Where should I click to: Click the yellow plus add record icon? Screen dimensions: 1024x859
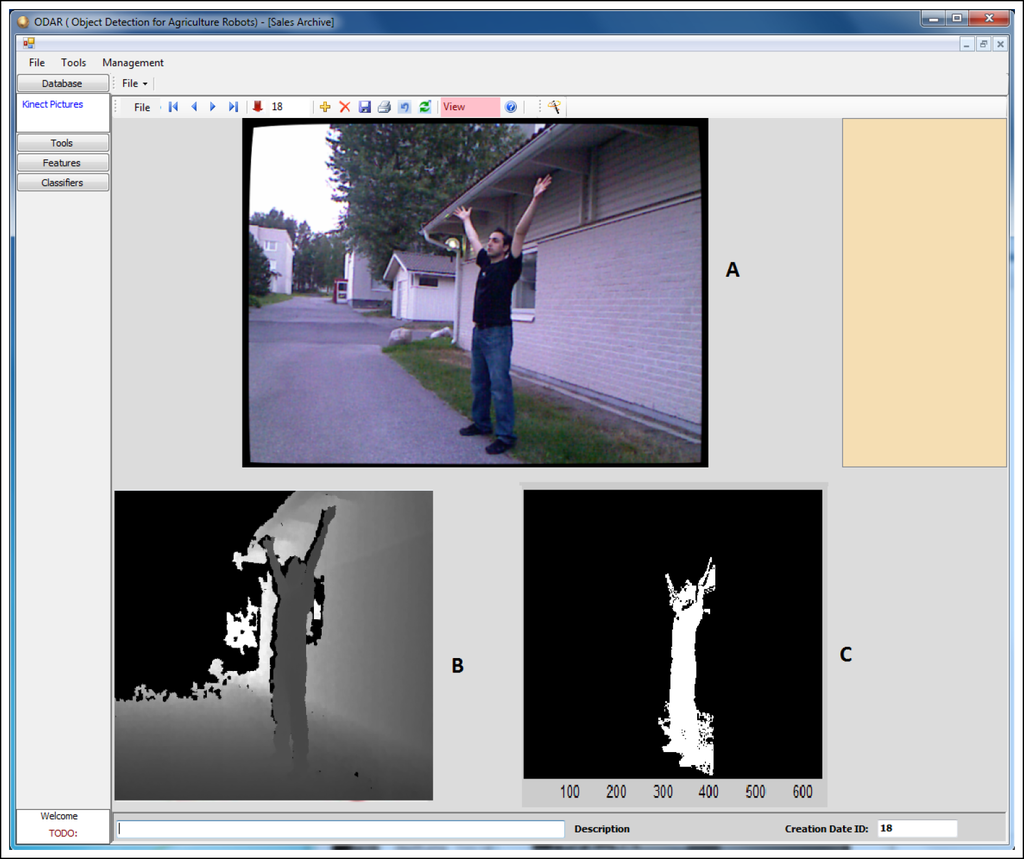[325, 107]
